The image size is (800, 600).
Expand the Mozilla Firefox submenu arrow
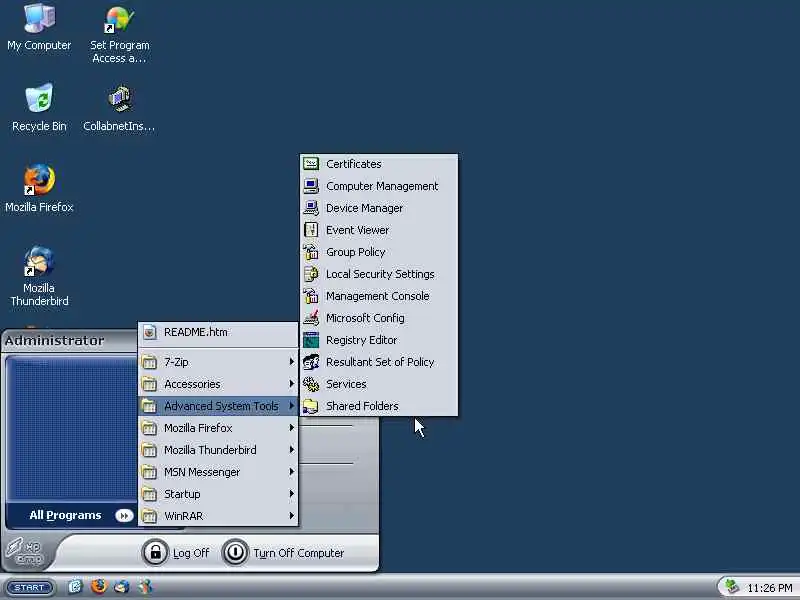point(291,428)
